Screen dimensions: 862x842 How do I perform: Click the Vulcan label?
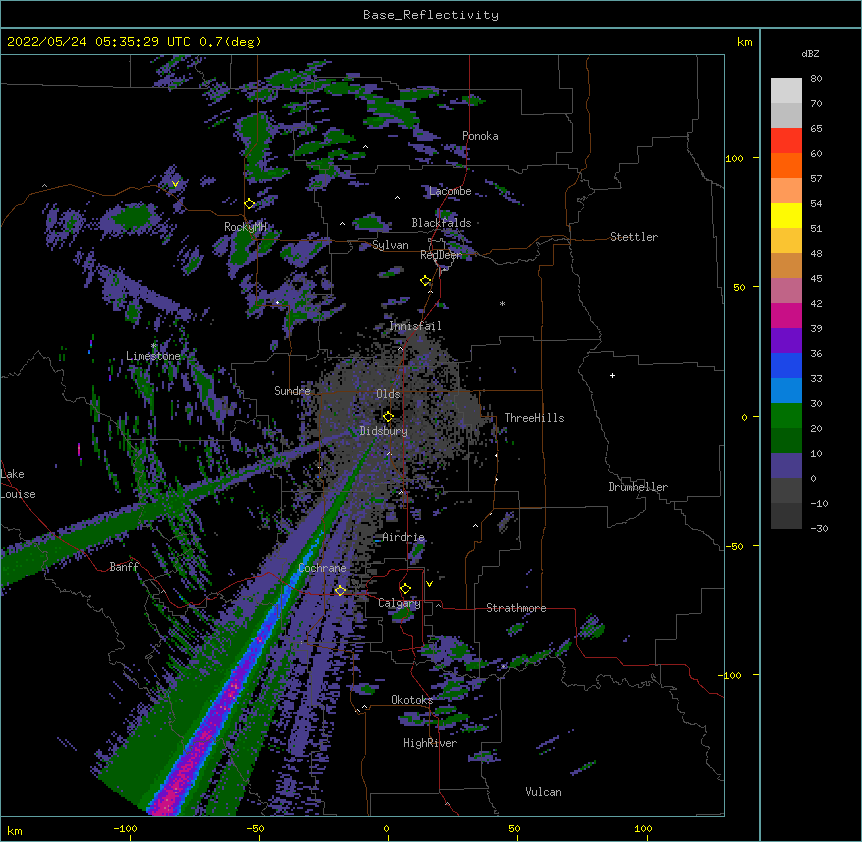click(x=543, y=792)
